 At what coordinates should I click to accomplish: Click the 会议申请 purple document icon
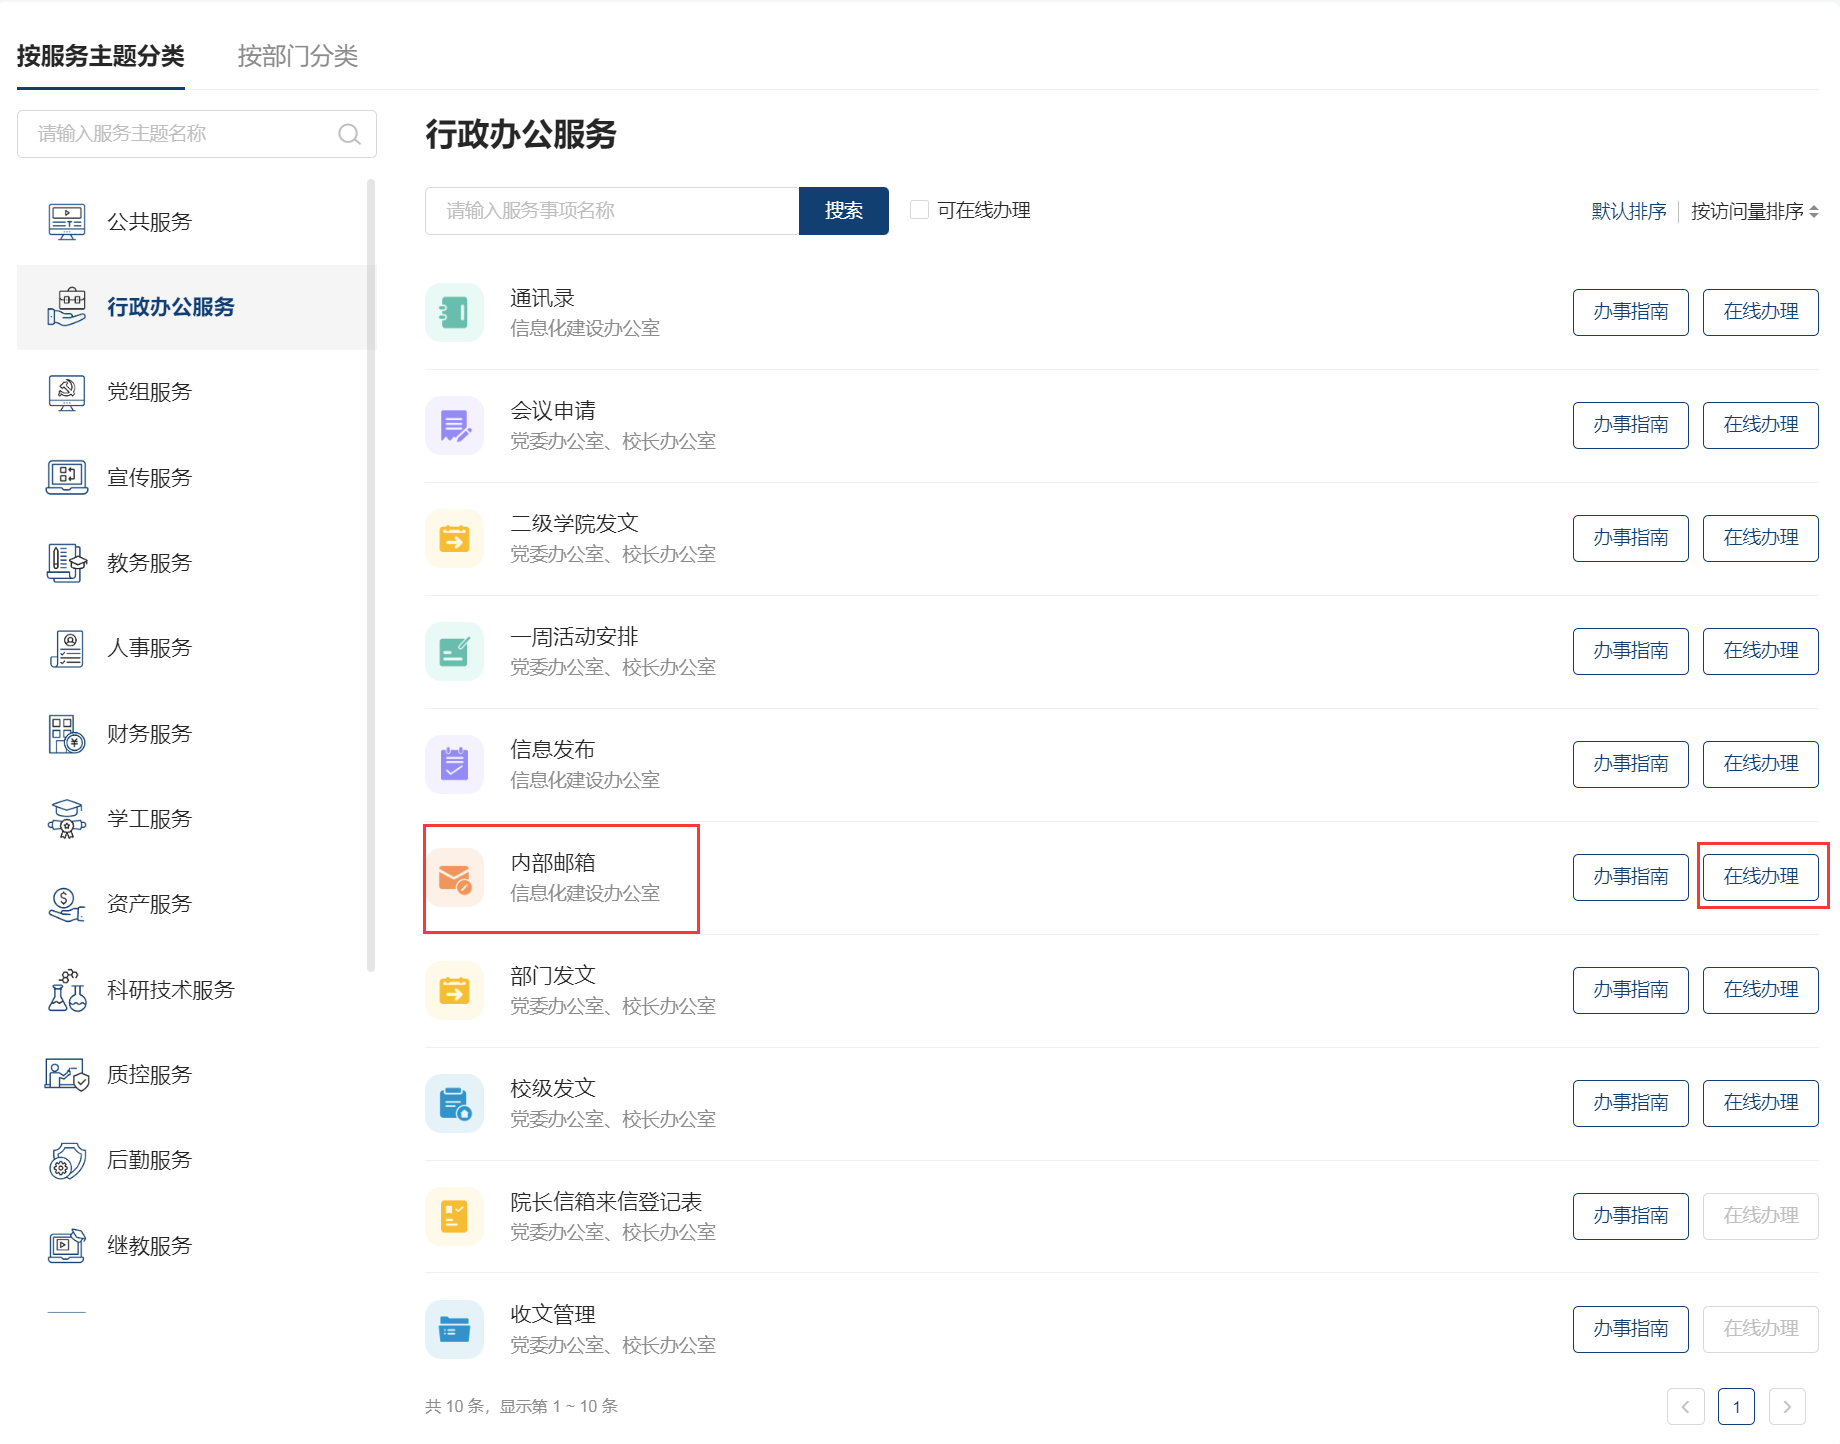click(x=454, y=425)
